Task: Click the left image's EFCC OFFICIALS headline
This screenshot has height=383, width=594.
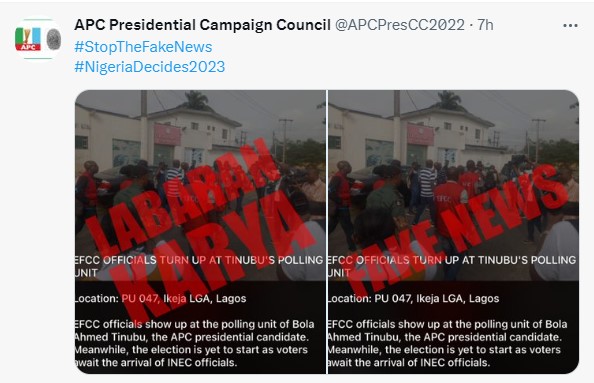Action: [199, 266]
